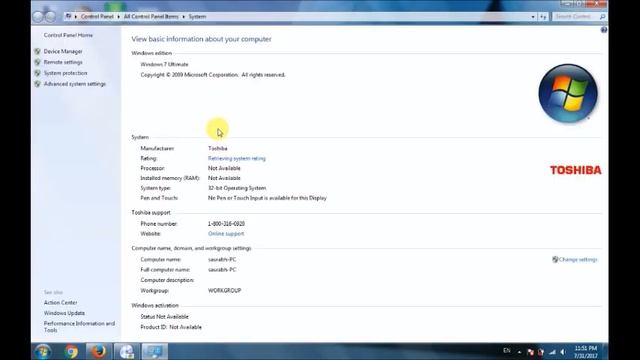Open System protection link

pos(65,73)
